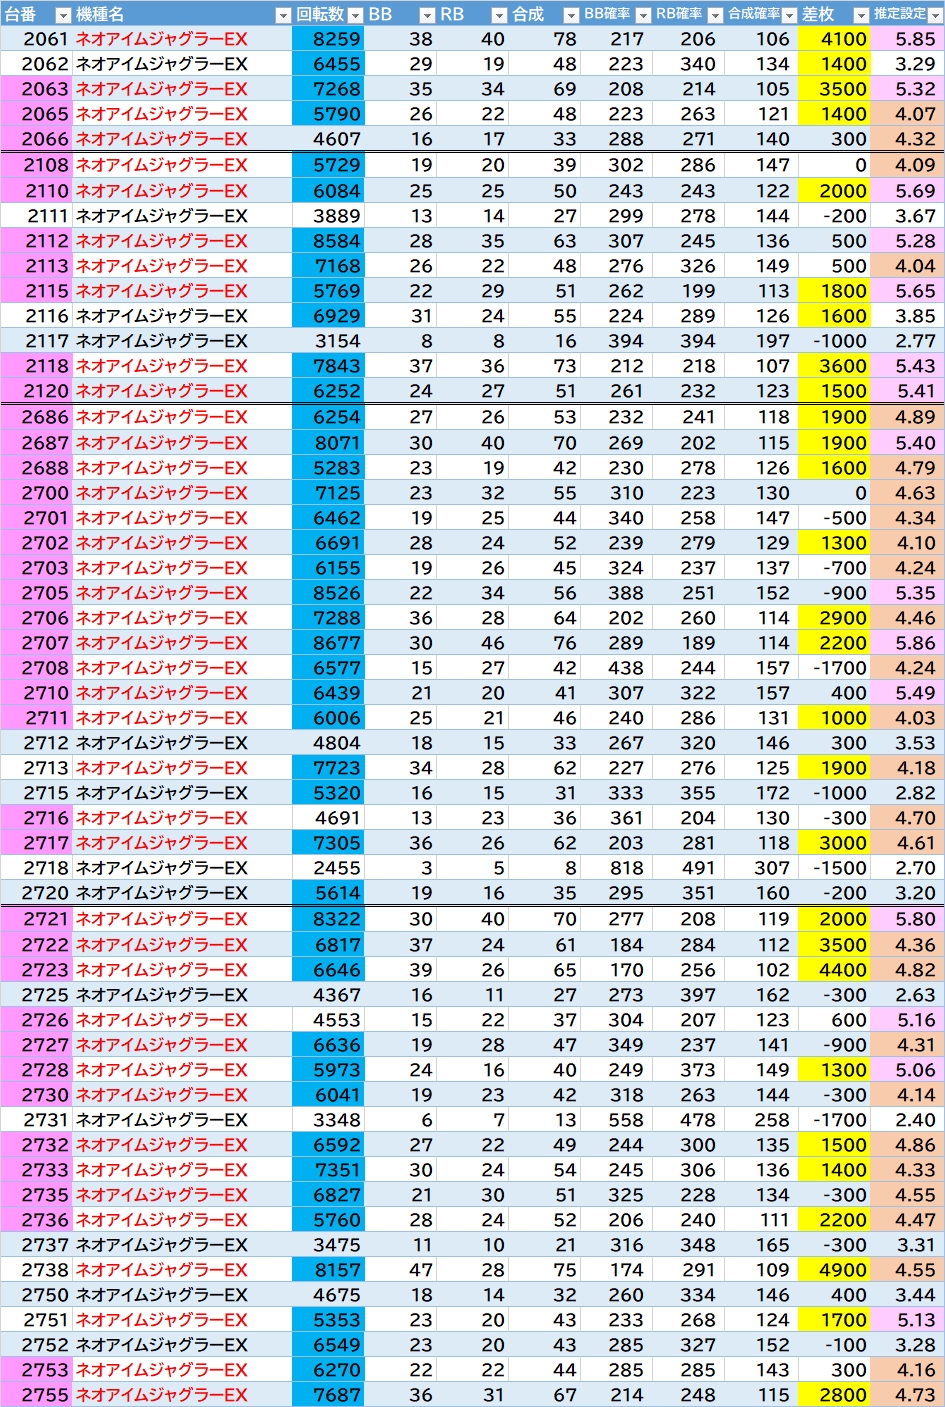Open the 台番 column filter dropdown
Screen dimensions: 945x1407
click(63, 15)
